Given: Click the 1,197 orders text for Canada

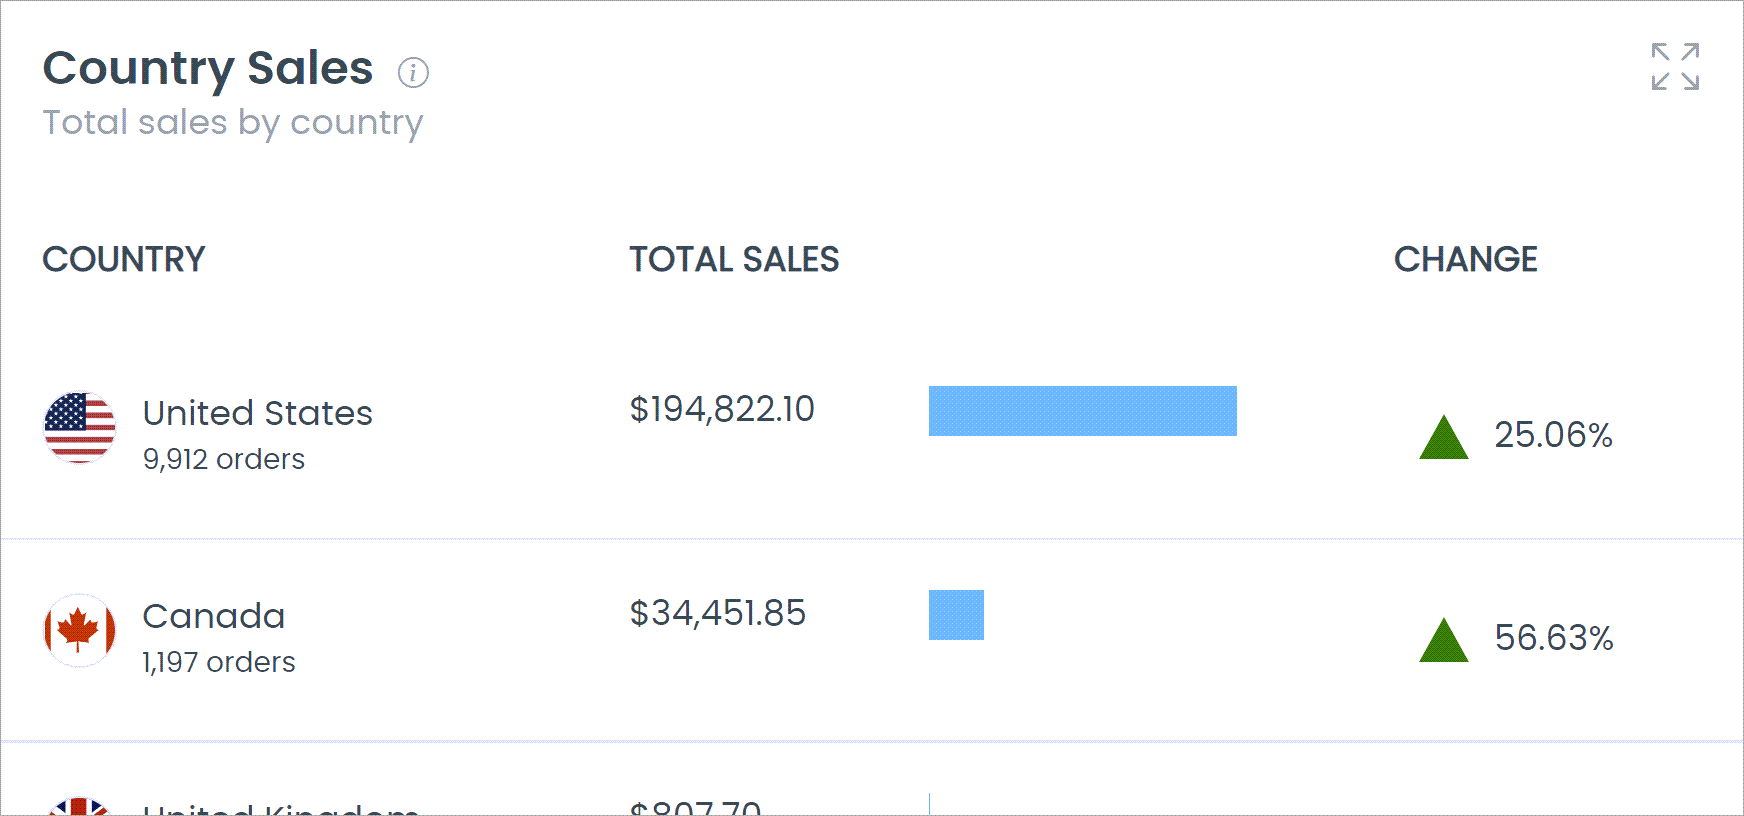Looking at the screenshot, I should (x=217, y=661).
